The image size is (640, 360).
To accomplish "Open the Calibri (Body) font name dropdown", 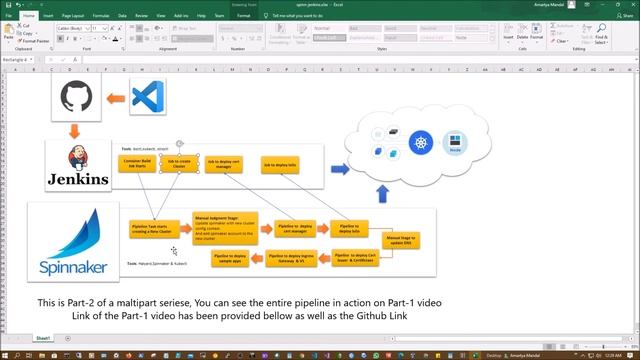I will pyautogui.click(x=87, y=29).
